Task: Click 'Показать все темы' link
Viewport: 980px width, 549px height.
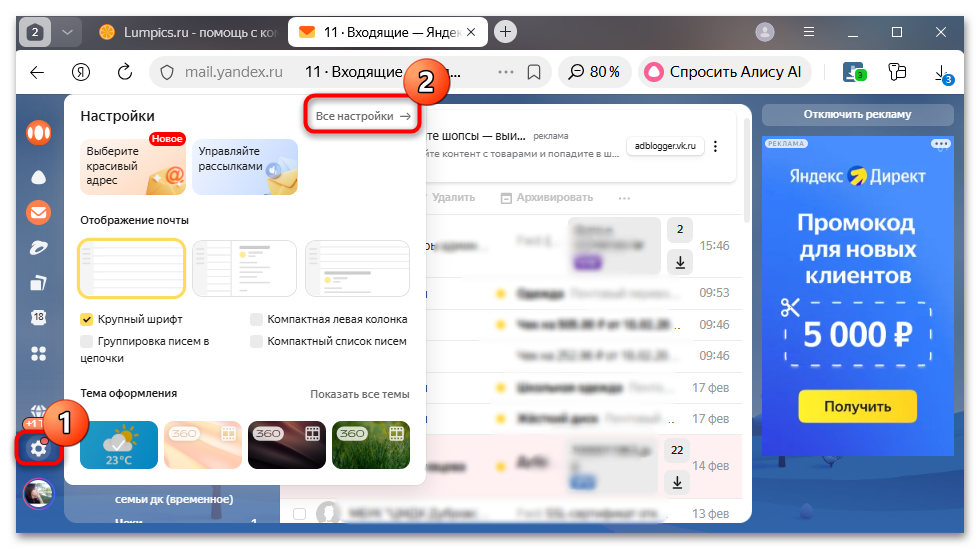Action: tap(360, 394)
